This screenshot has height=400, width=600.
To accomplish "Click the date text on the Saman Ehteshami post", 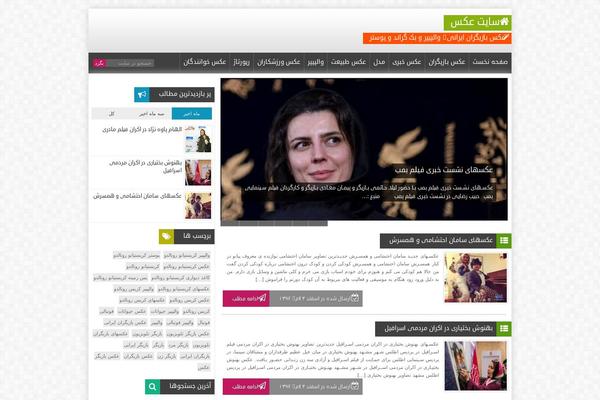I will pyautogui.click(x=315, y=299).
